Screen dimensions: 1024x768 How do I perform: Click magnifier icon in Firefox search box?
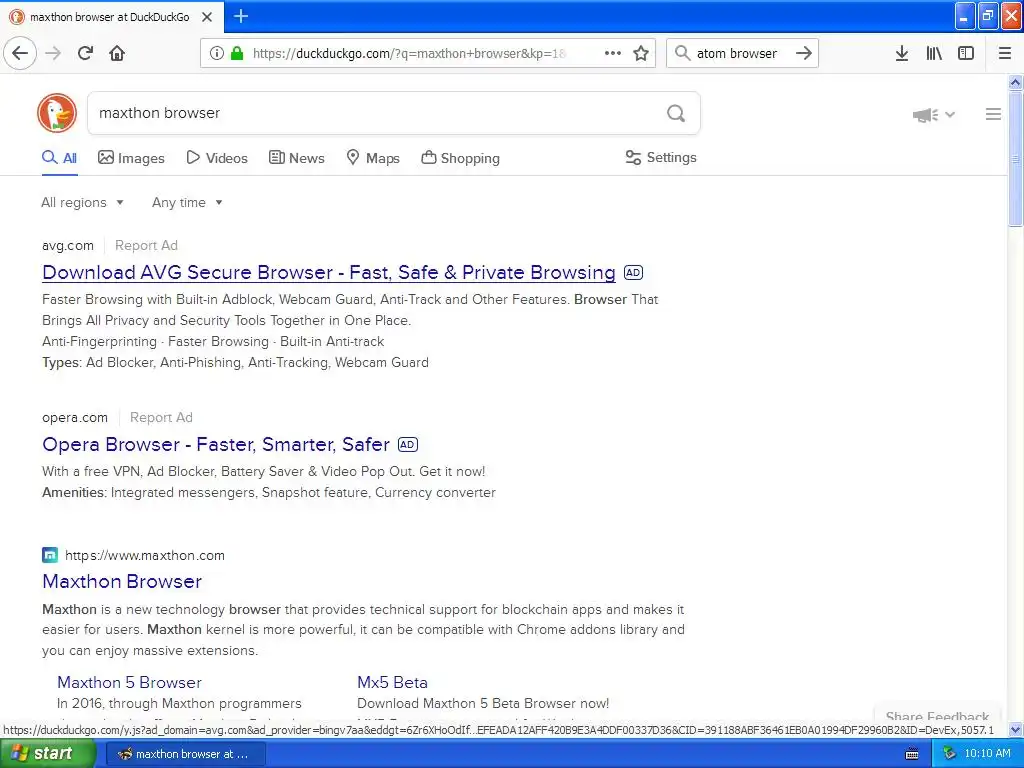(x=682, y=53)
